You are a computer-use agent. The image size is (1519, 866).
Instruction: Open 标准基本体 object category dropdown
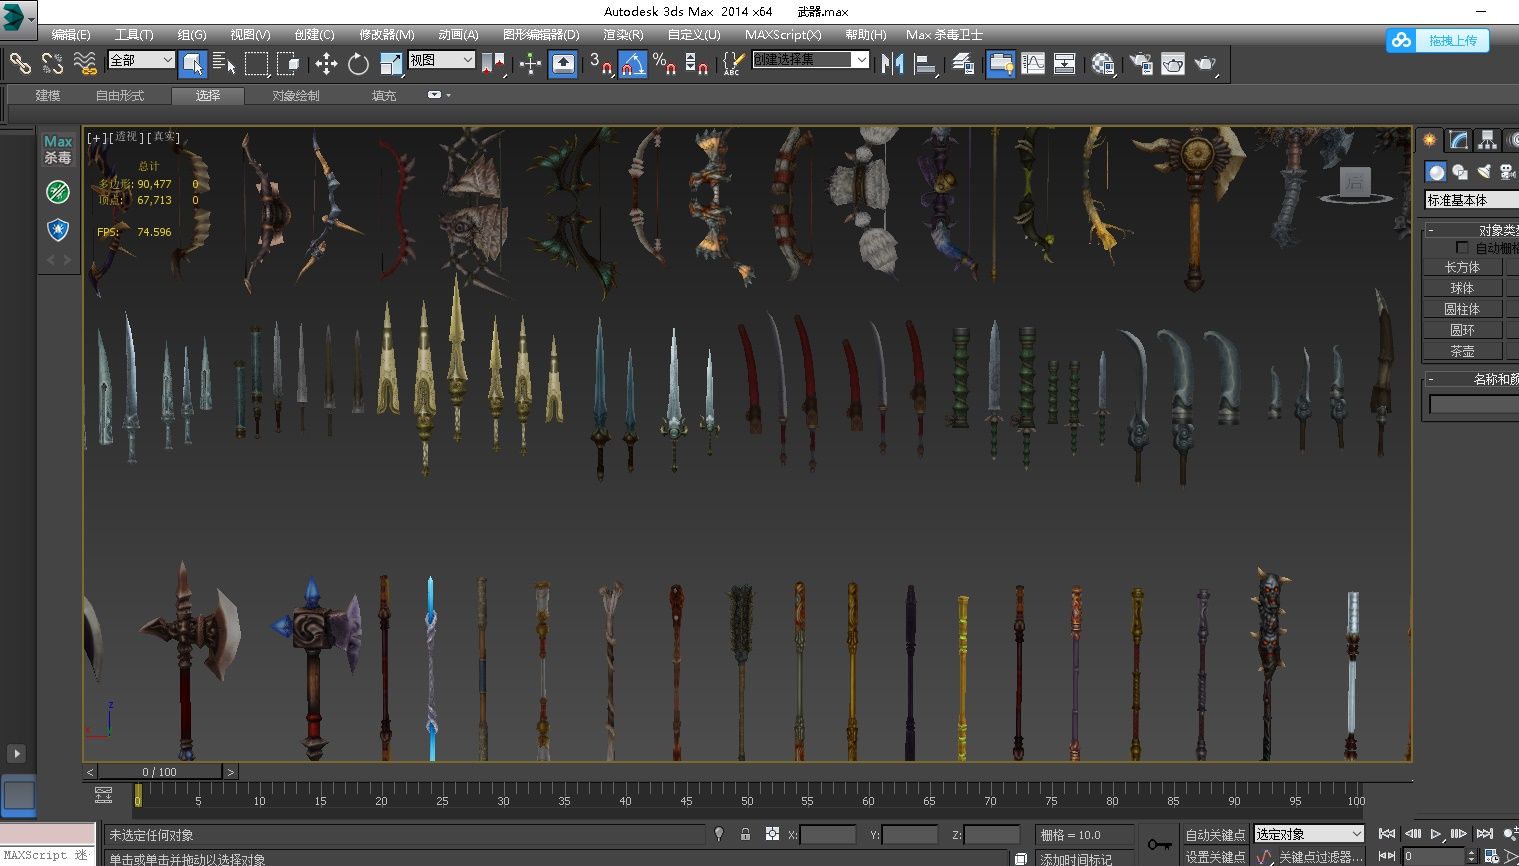(1472, 200)
